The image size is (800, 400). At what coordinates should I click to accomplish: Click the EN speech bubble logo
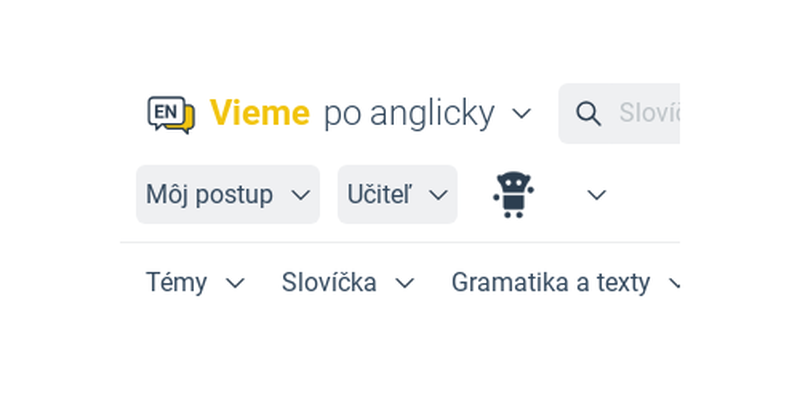click(171, 114)
